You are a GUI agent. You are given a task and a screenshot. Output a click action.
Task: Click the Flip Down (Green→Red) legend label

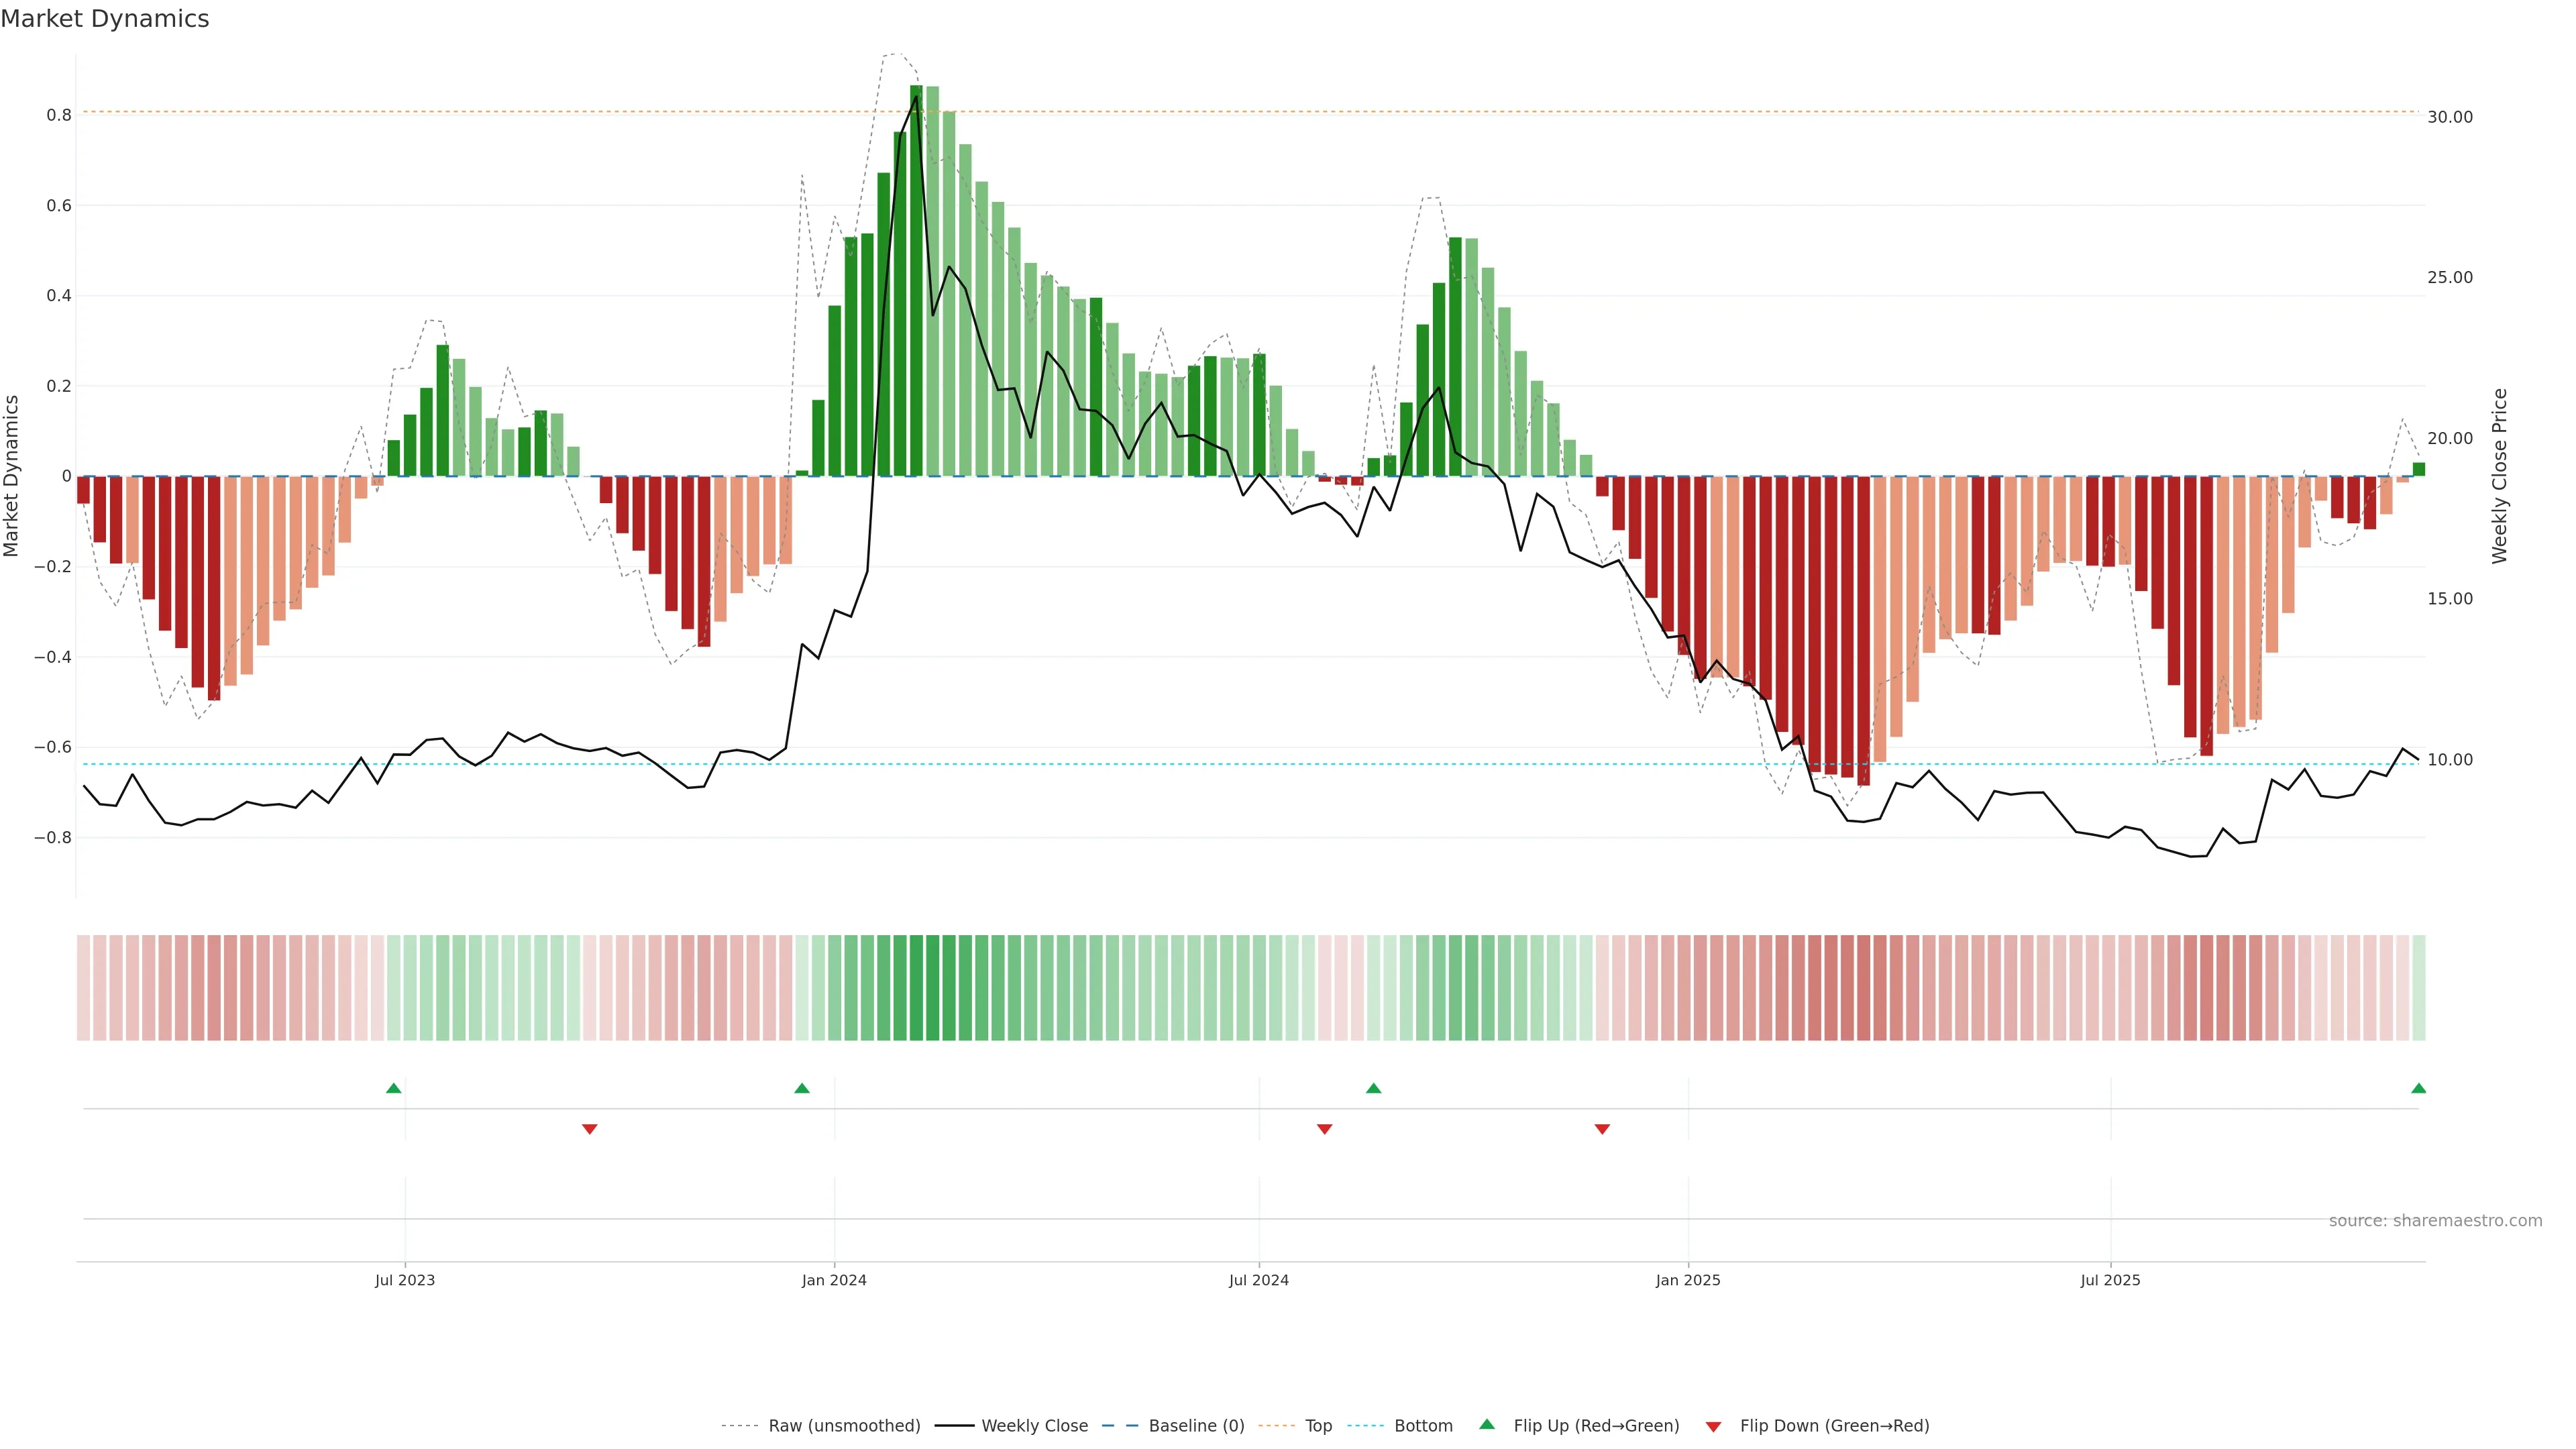coord(1834,1426)
